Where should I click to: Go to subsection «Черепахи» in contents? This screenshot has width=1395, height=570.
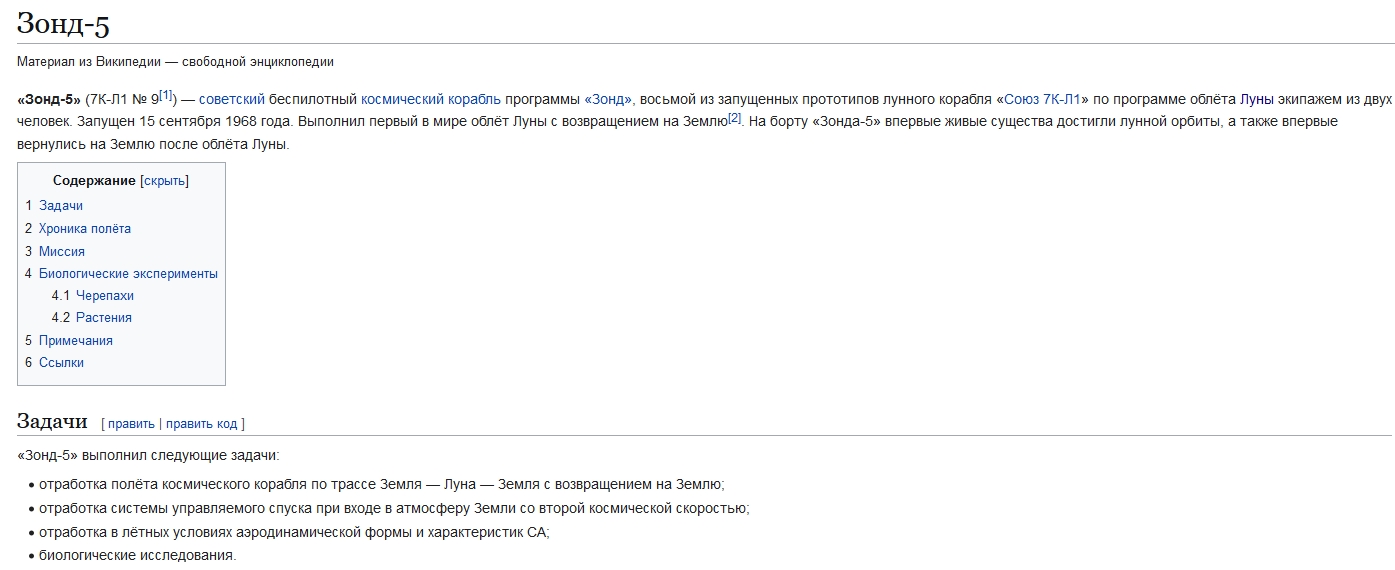[105, 296]
